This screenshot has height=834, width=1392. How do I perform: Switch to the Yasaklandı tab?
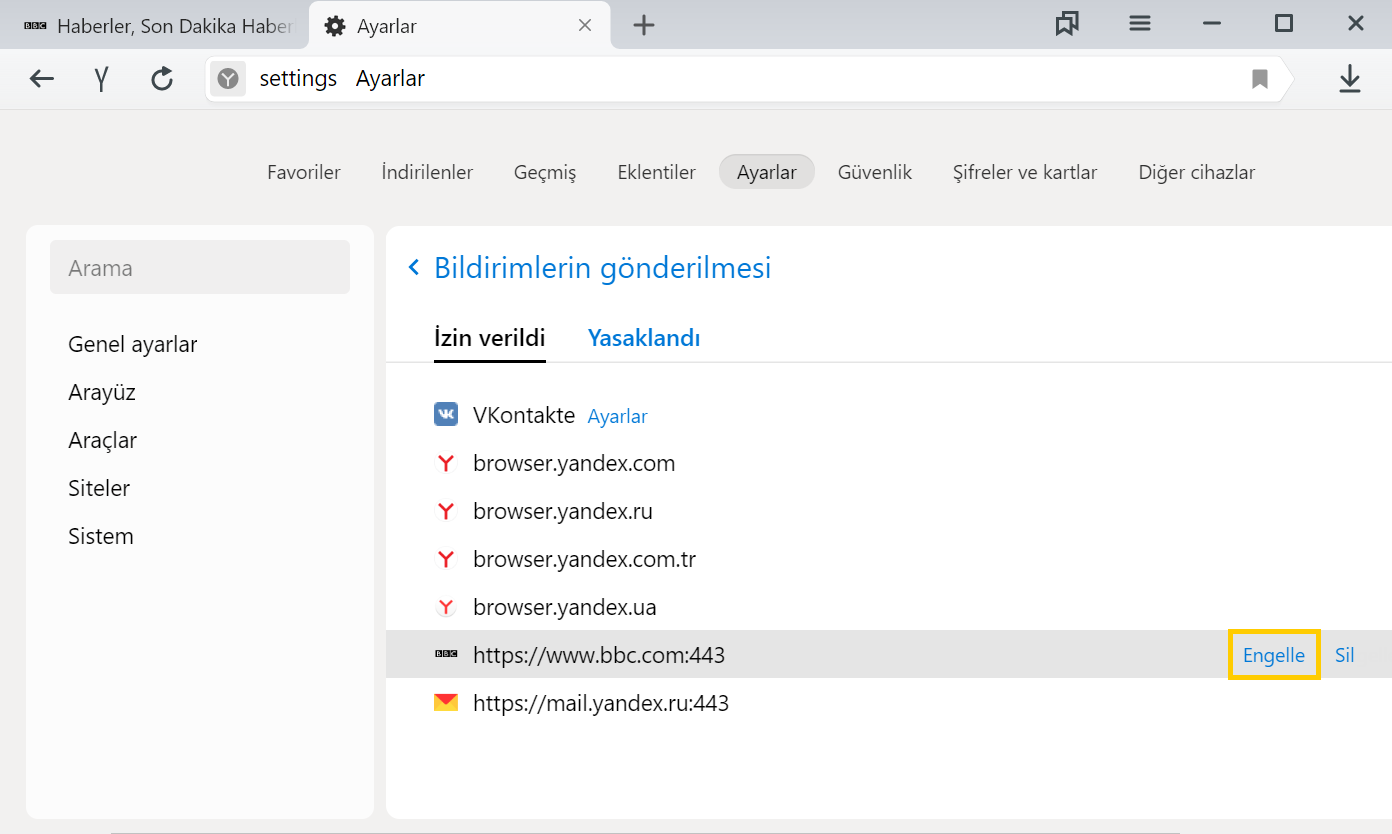(x=644, y=338)
